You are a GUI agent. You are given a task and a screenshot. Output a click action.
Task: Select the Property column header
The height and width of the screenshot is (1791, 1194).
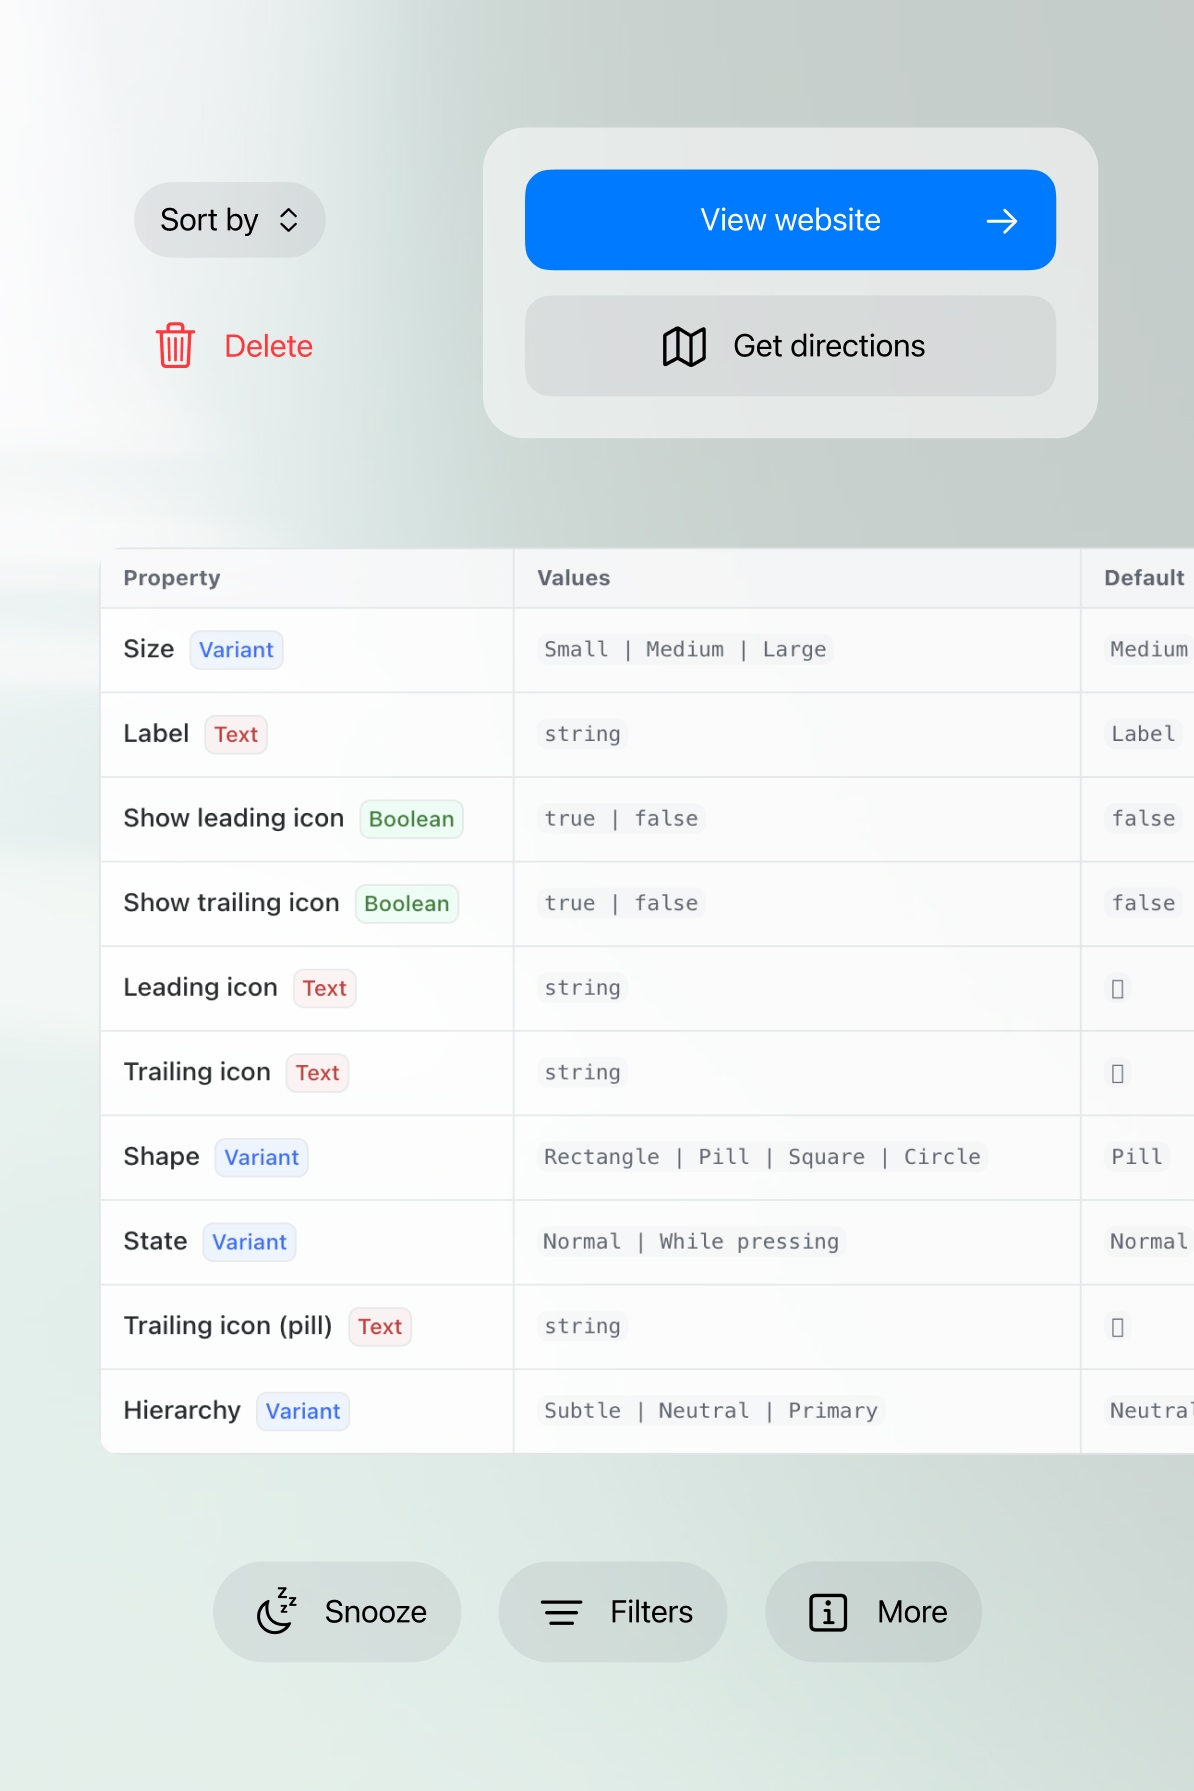pyautogui.click(x=172, y=578)
